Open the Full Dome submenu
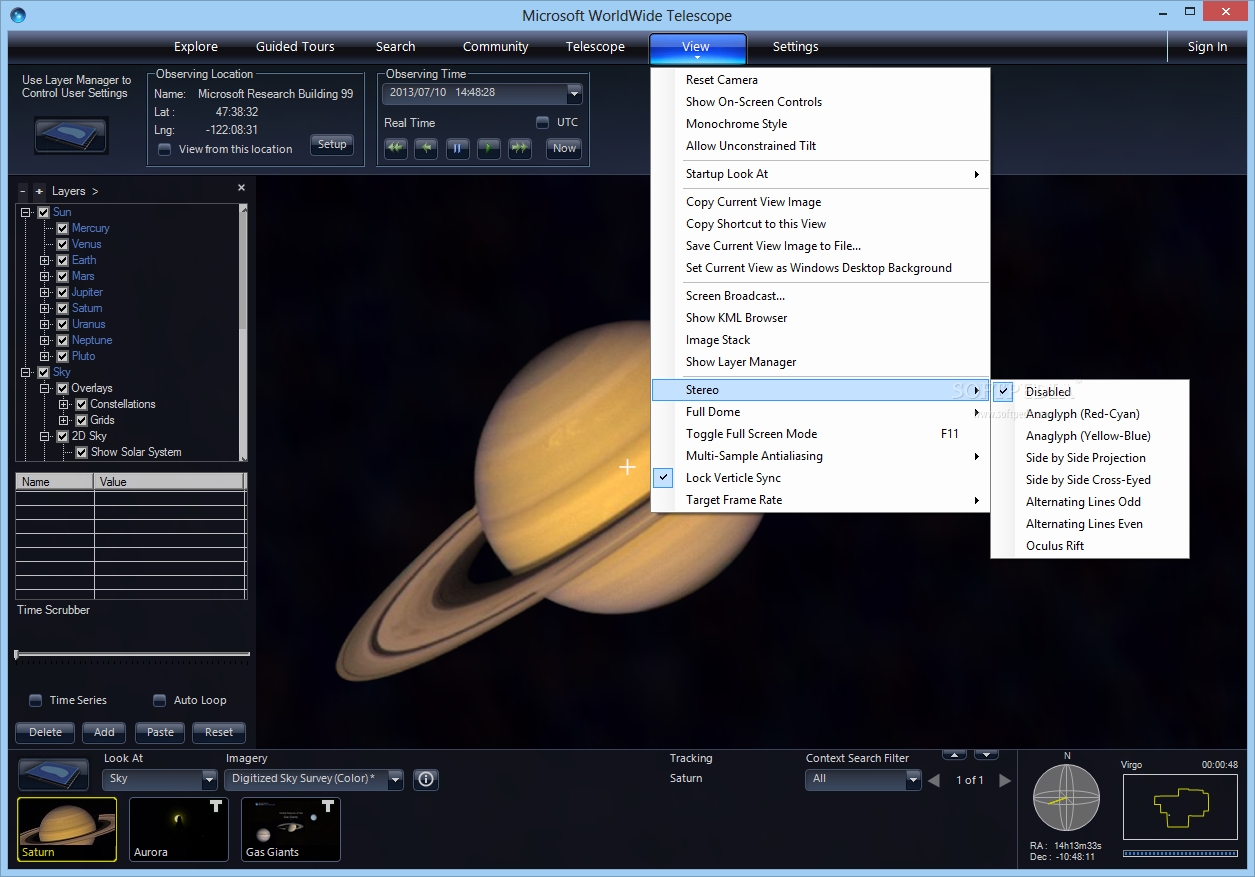This screenshot has width=1255, height=877. coord(820,412)
